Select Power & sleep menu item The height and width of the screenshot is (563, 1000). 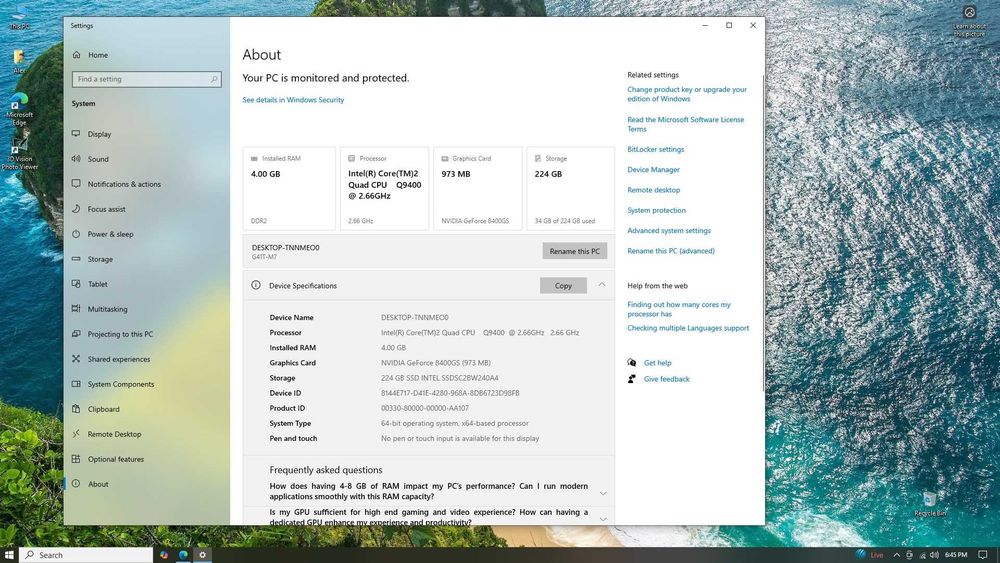pos(110,234)
